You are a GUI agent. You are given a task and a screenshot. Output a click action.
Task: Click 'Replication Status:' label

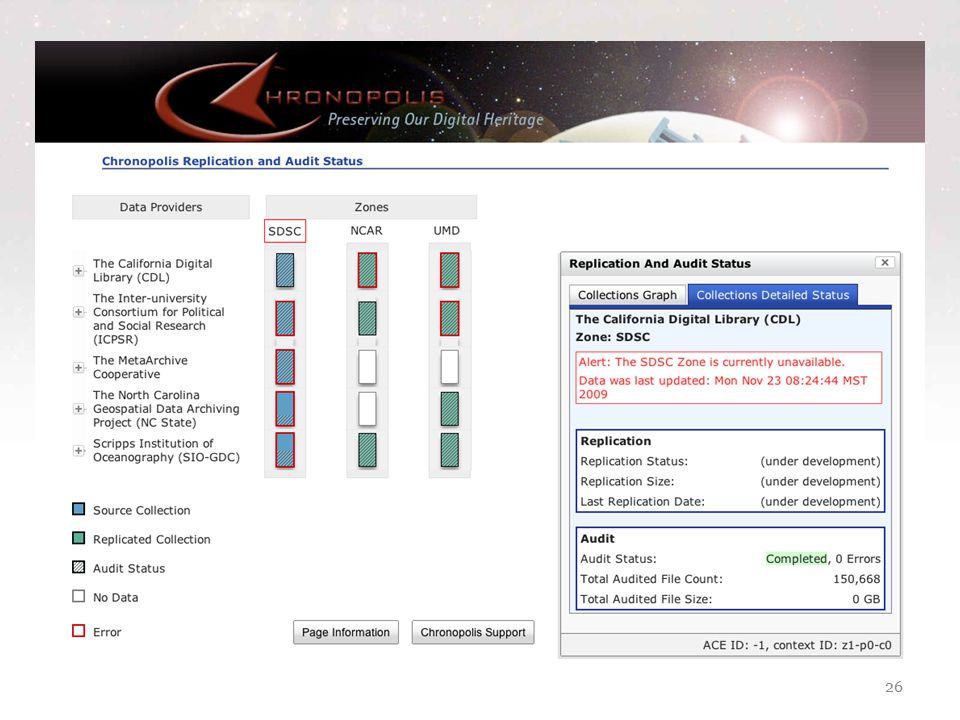[x=634, y=462]
